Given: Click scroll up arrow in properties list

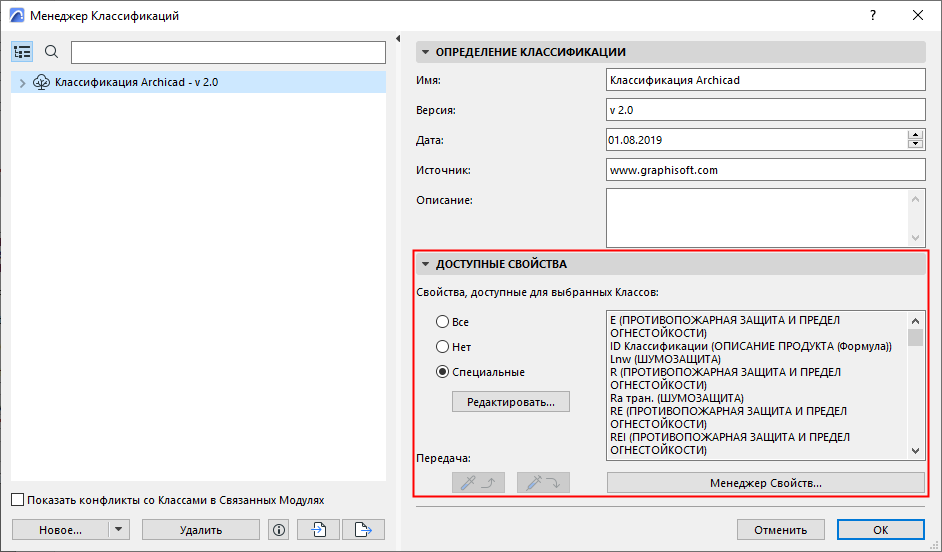Looking at the screenshot, I should (915, 321).
